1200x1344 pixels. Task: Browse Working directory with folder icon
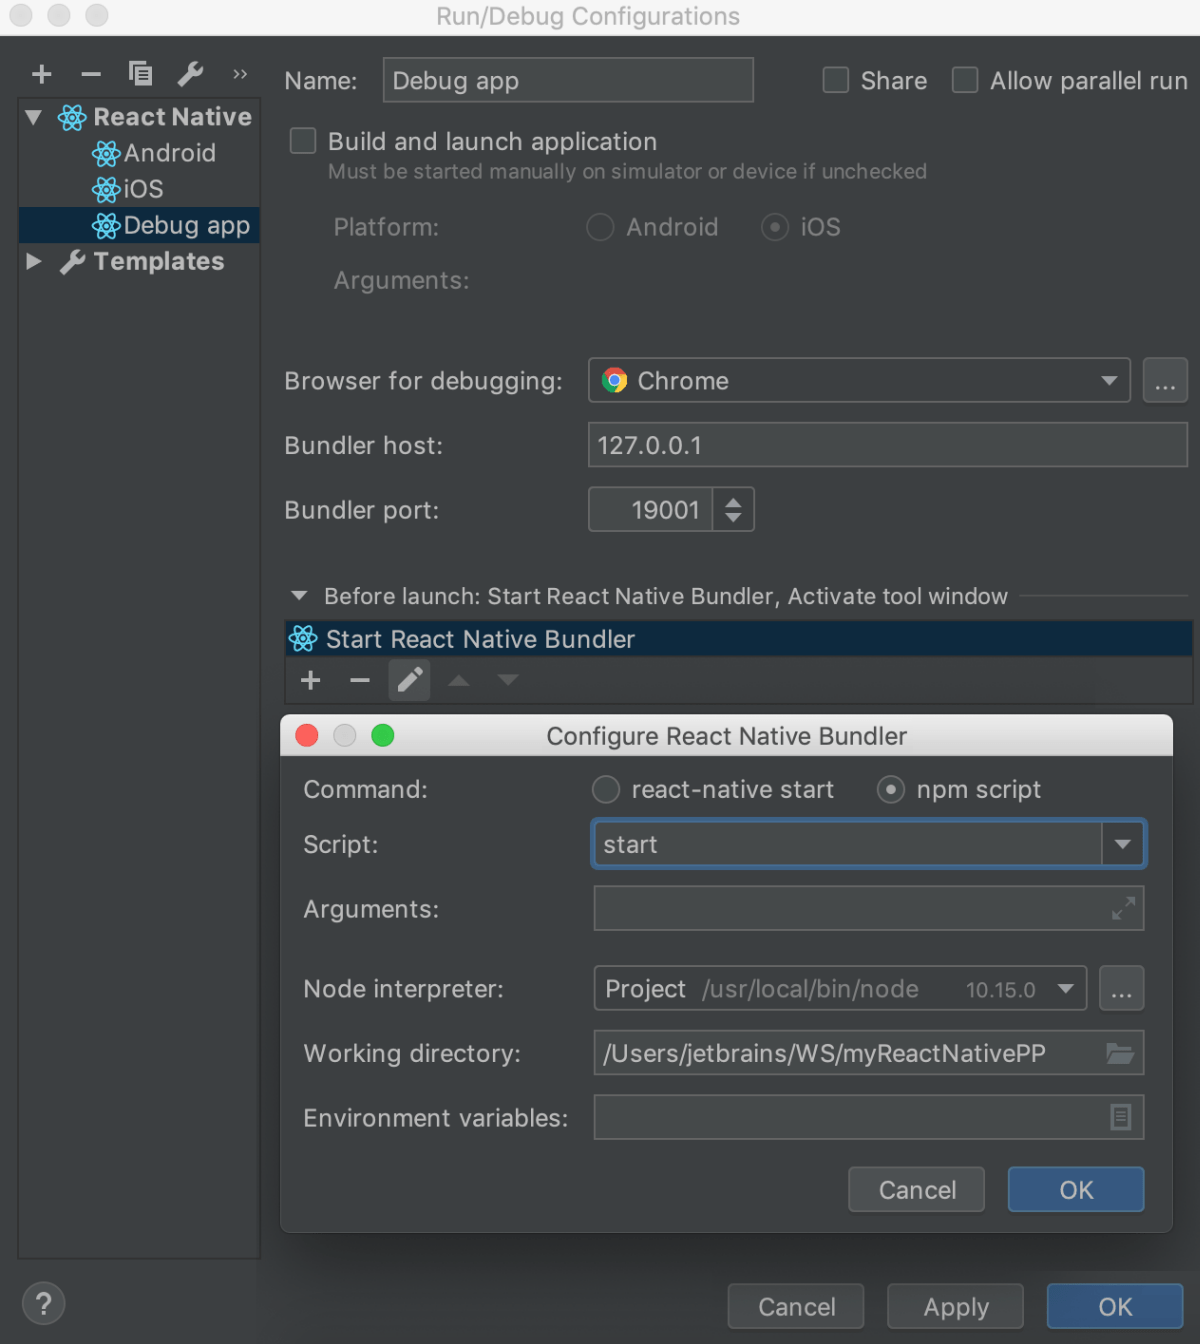(x=1120, y=1053)
